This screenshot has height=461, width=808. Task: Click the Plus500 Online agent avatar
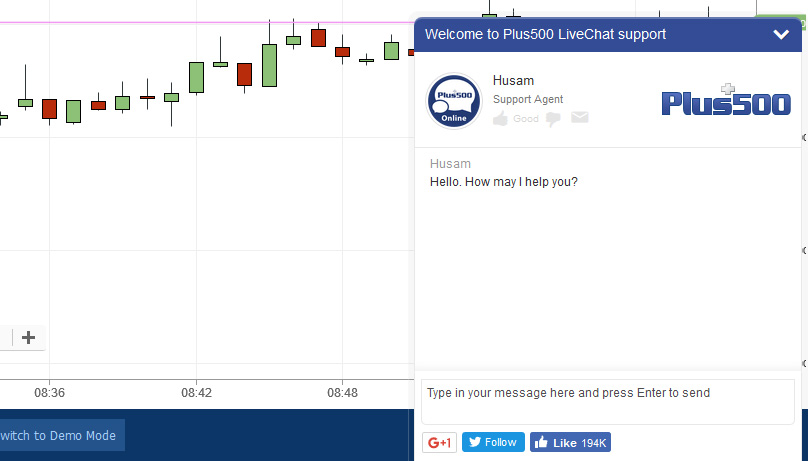click(453, 101)
